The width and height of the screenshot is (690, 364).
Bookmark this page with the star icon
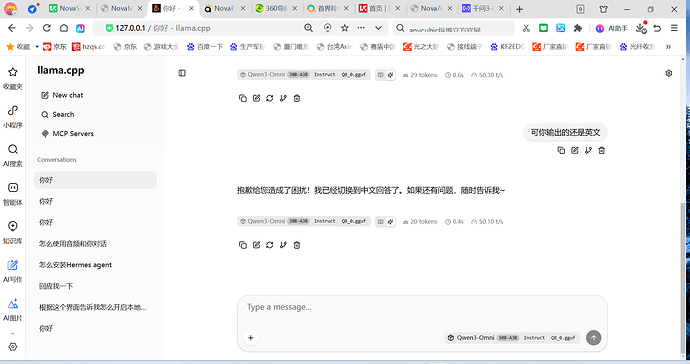coord(345,28)
